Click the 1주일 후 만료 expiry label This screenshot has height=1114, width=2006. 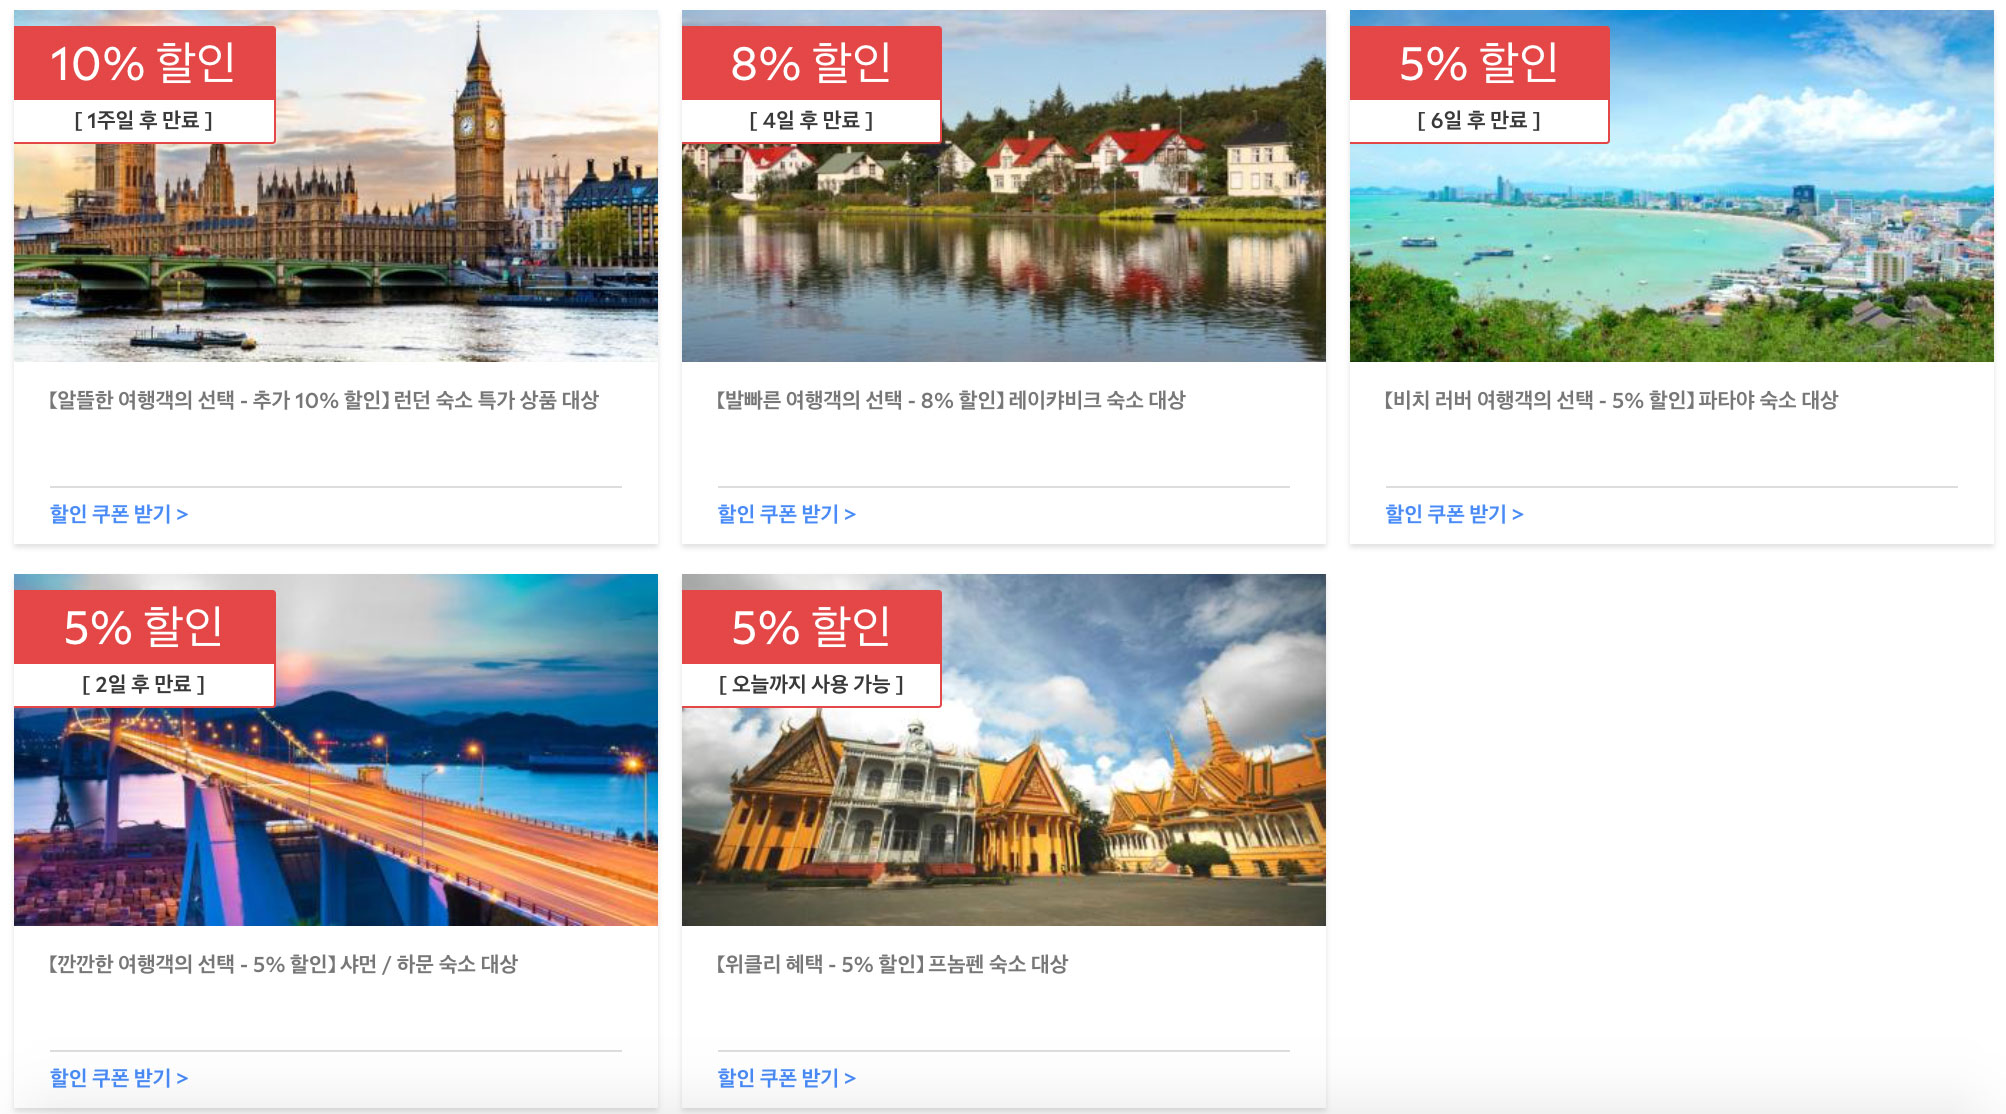click(x=144, y=121)
